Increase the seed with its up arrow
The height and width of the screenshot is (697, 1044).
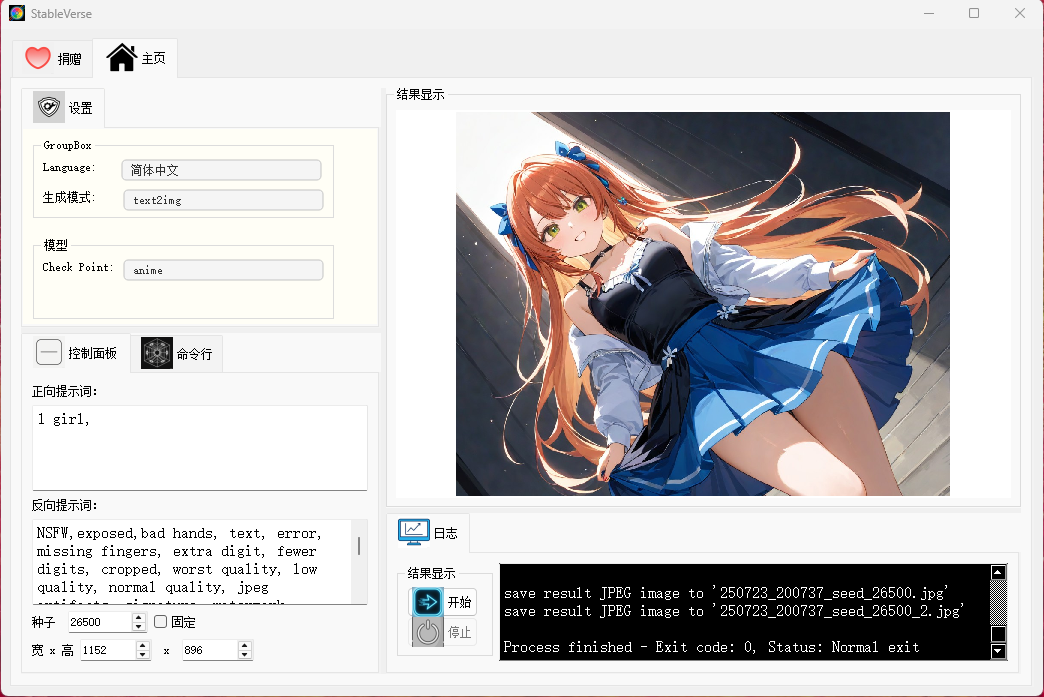[x=138, y=618]
